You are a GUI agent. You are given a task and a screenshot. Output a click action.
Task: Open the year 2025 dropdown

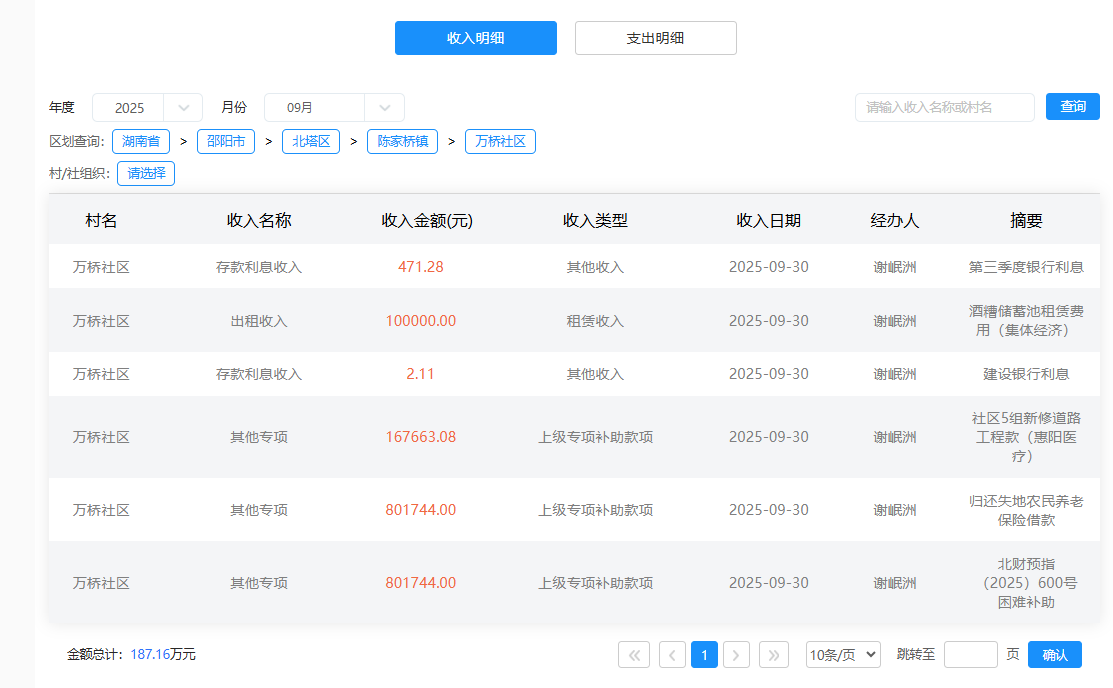147,108
